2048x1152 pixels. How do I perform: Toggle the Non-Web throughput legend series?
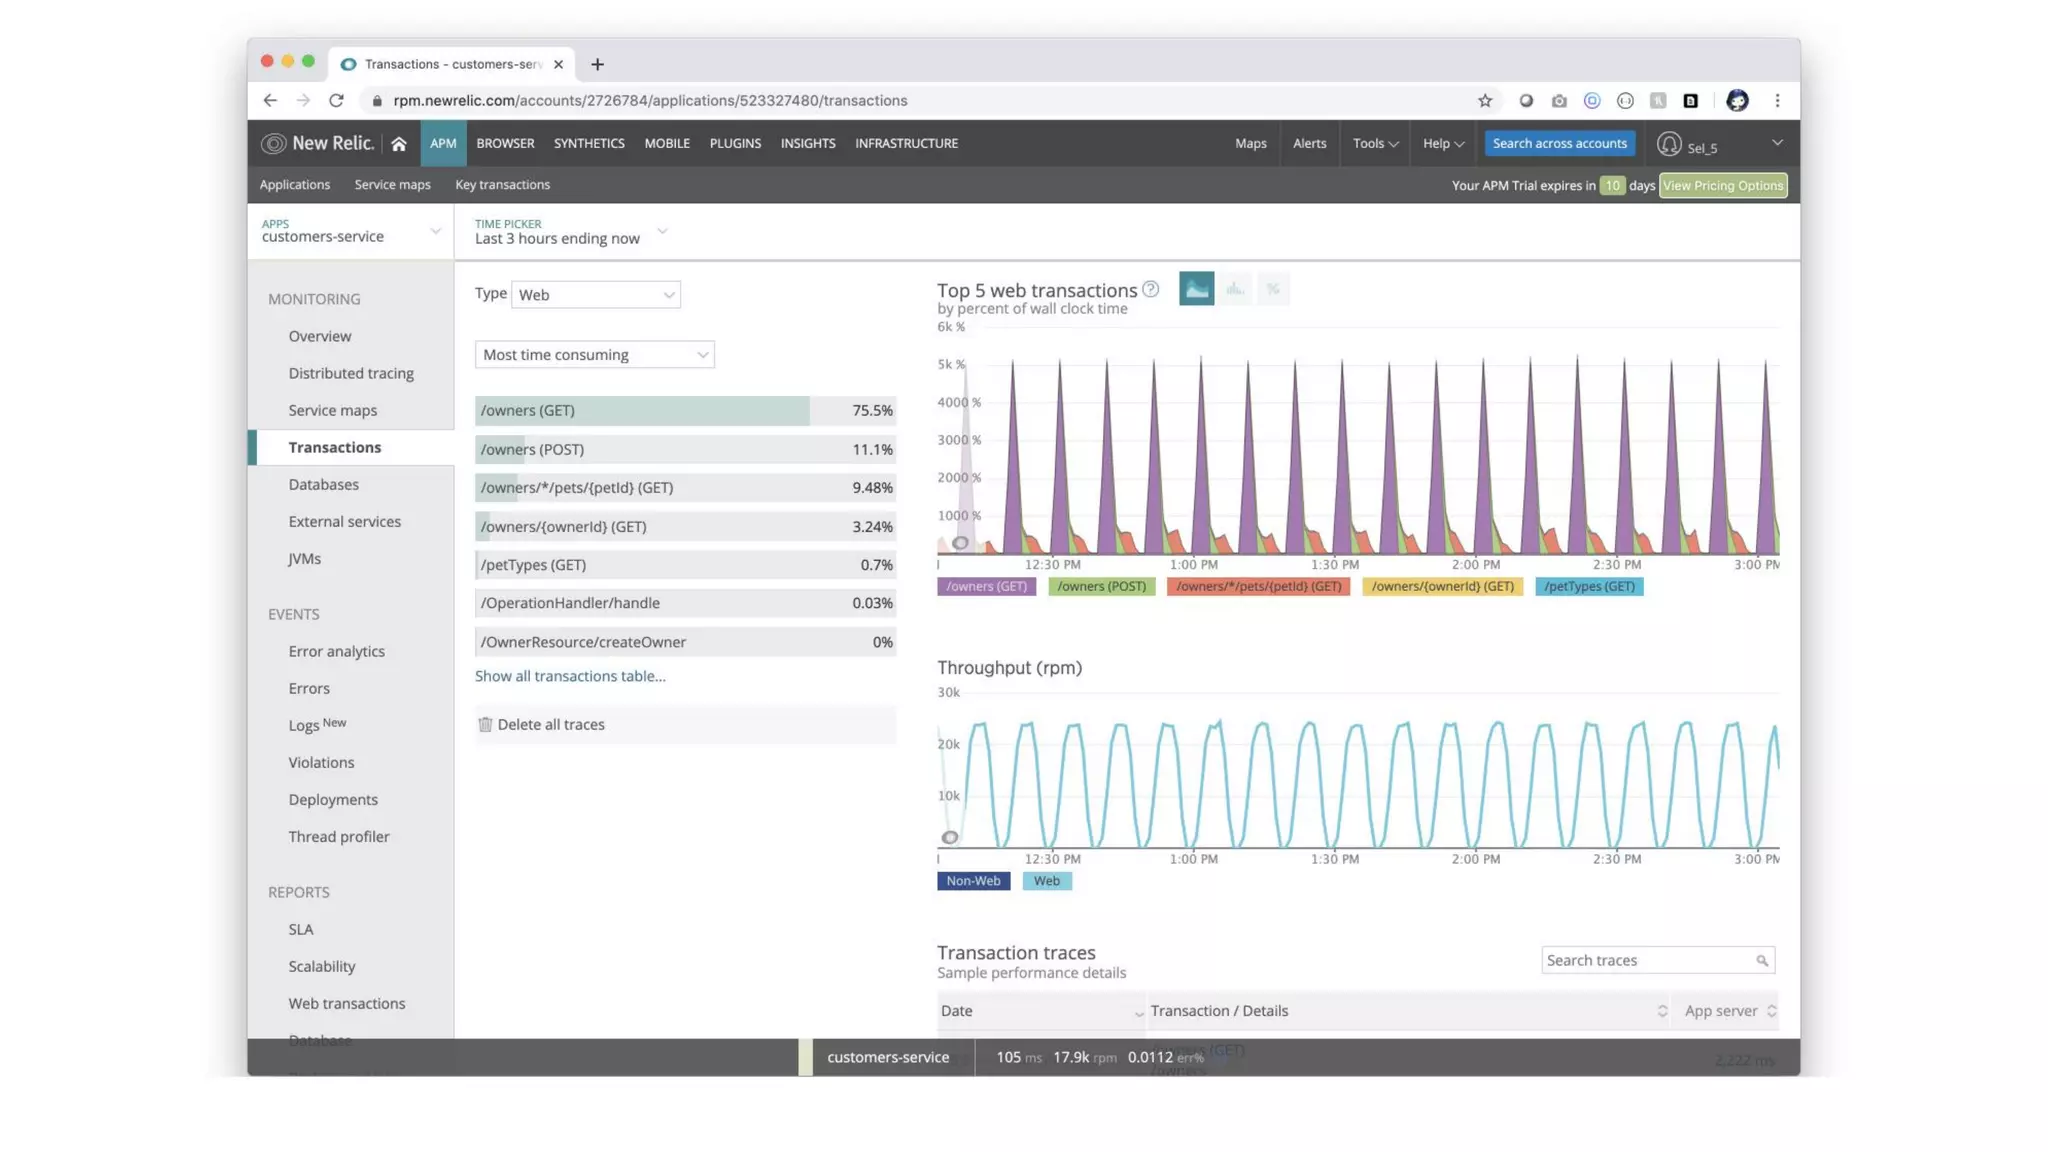[x=973, y=881]
